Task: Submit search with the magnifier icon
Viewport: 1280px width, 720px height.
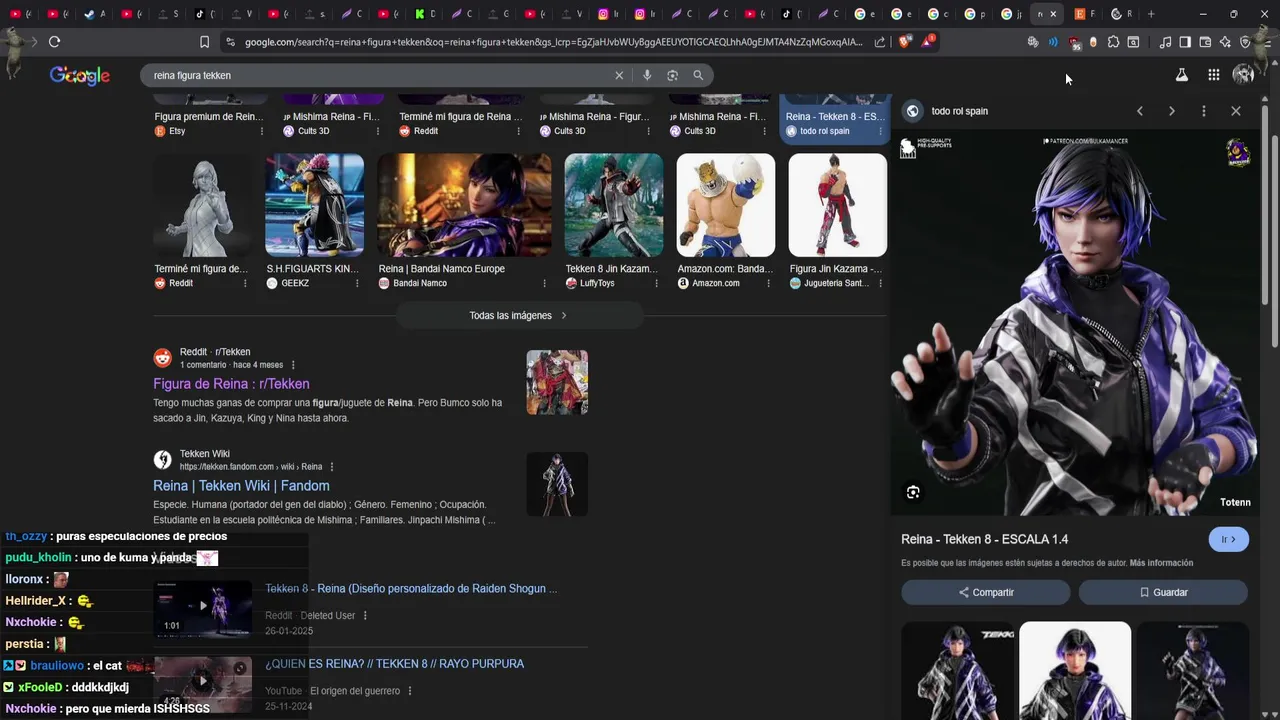Action: [x=698, y=75]
